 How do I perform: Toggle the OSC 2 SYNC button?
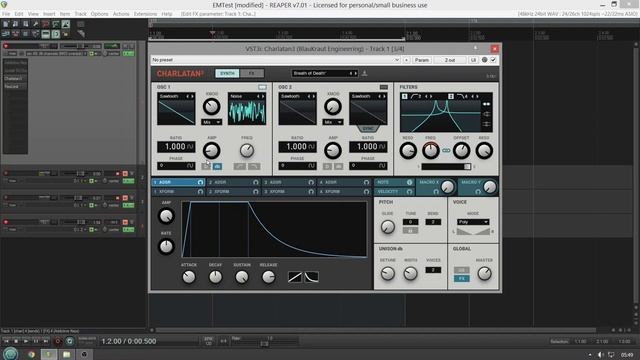[x=368, y=129]
